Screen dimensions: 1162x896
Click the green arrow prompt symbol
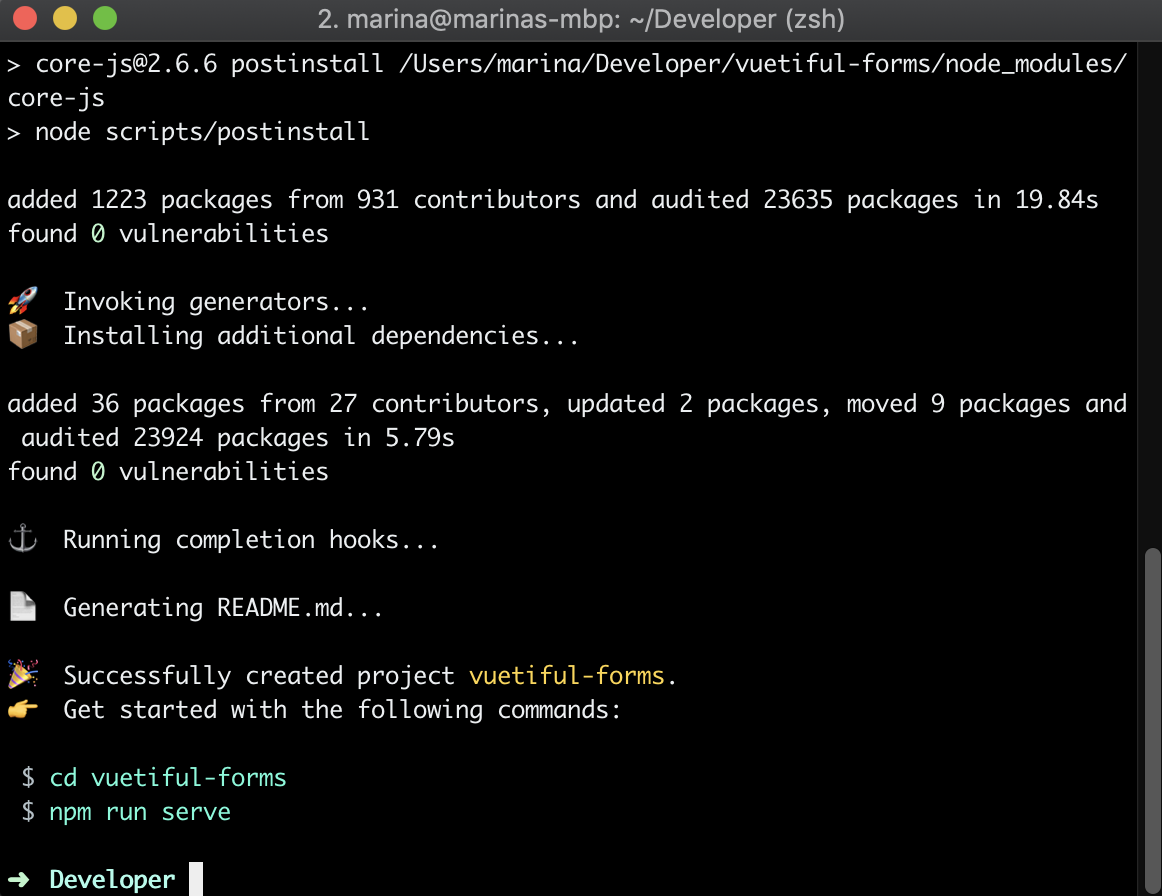click(19, 880)
